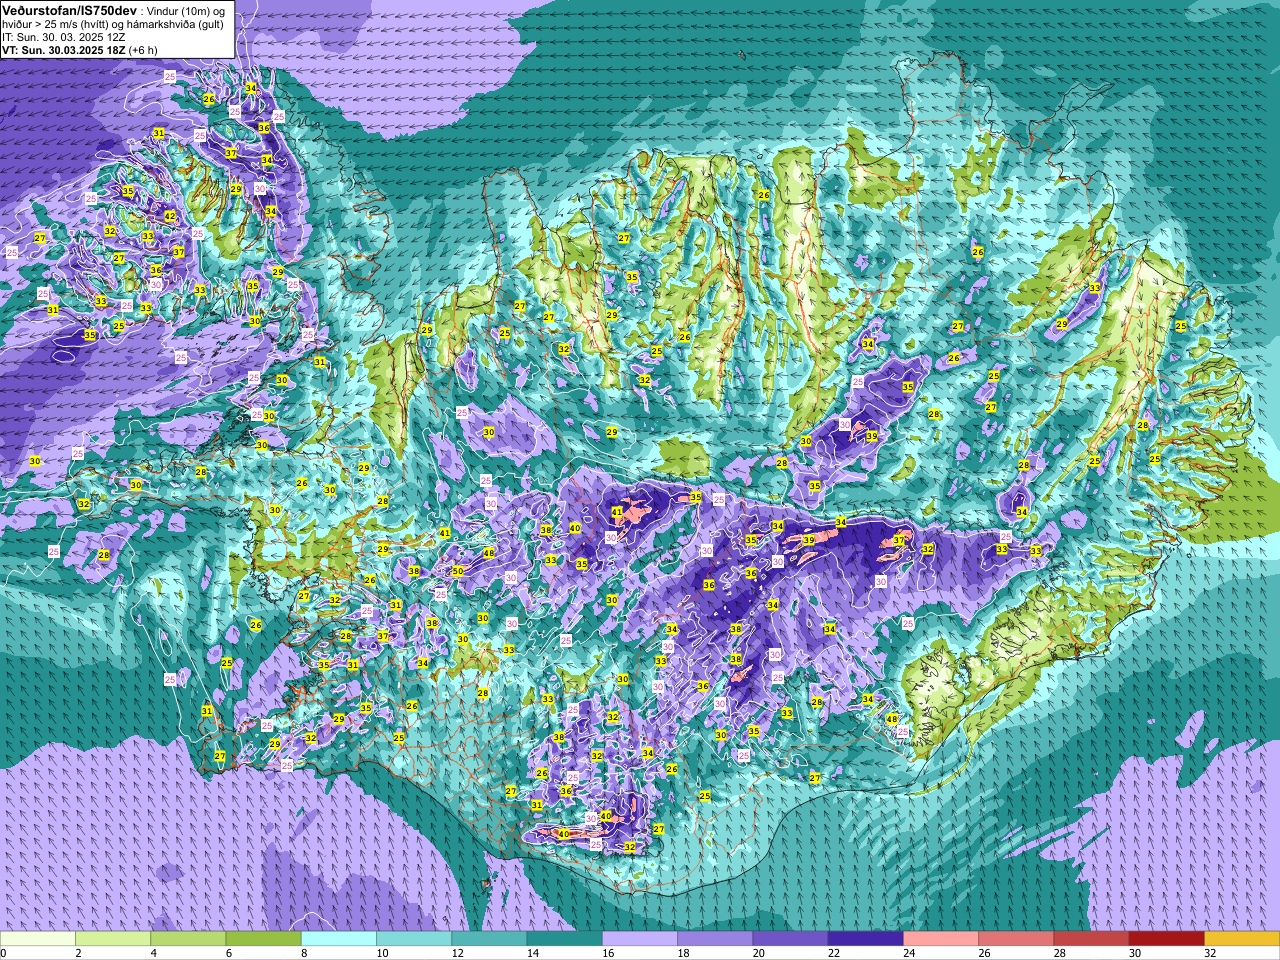Select the dark red 30–32 legend swatch

(1166, 939)
